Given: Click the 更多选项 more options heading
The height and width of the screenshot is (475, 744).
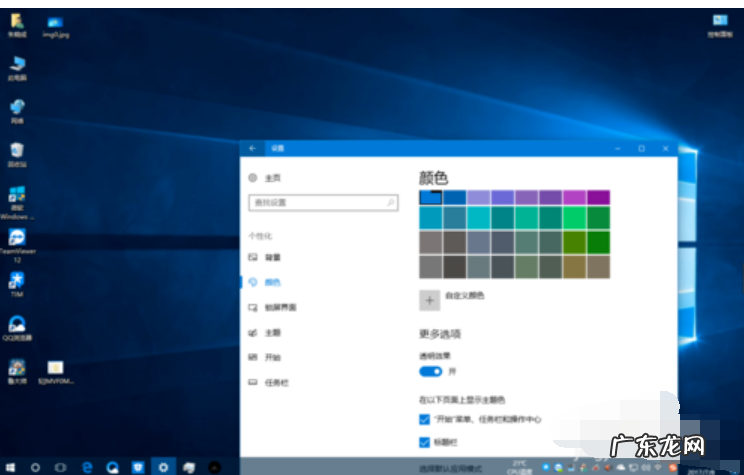Looking at the screenshot, I should 440,334.
